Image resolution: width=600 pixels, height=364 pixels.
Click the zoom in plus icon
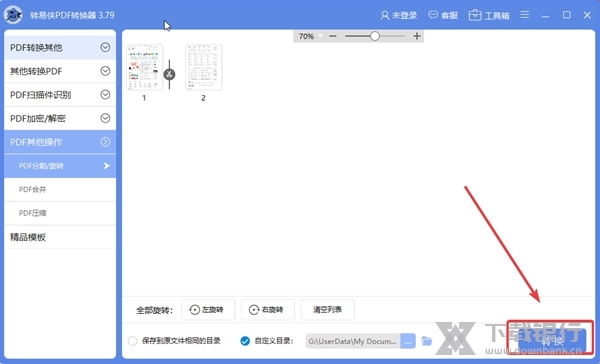(417, 36)
